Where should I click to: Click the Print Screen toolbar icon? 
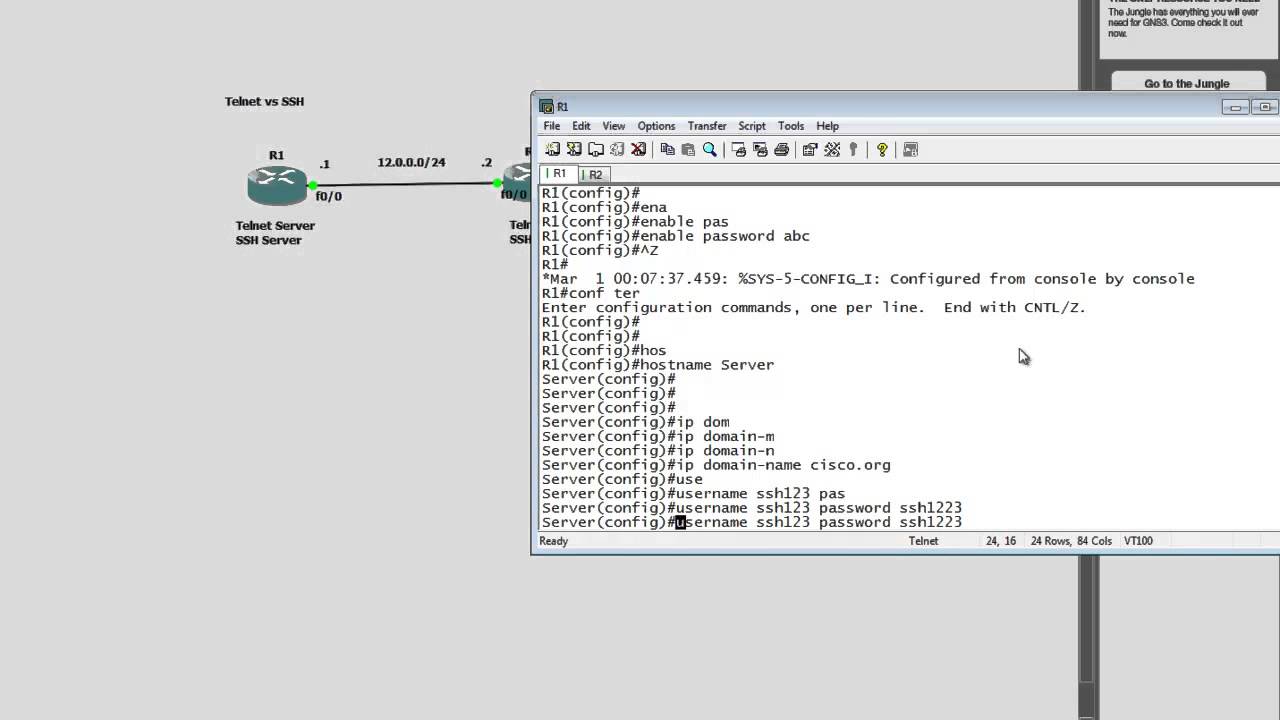[739, 149]
